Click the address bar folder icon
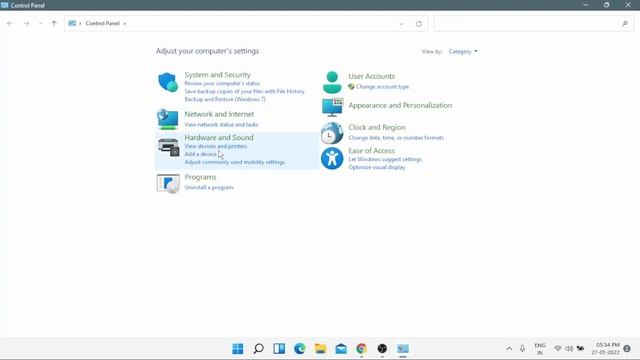The height and width of the screenshot is (360, 640). point(72,24)
